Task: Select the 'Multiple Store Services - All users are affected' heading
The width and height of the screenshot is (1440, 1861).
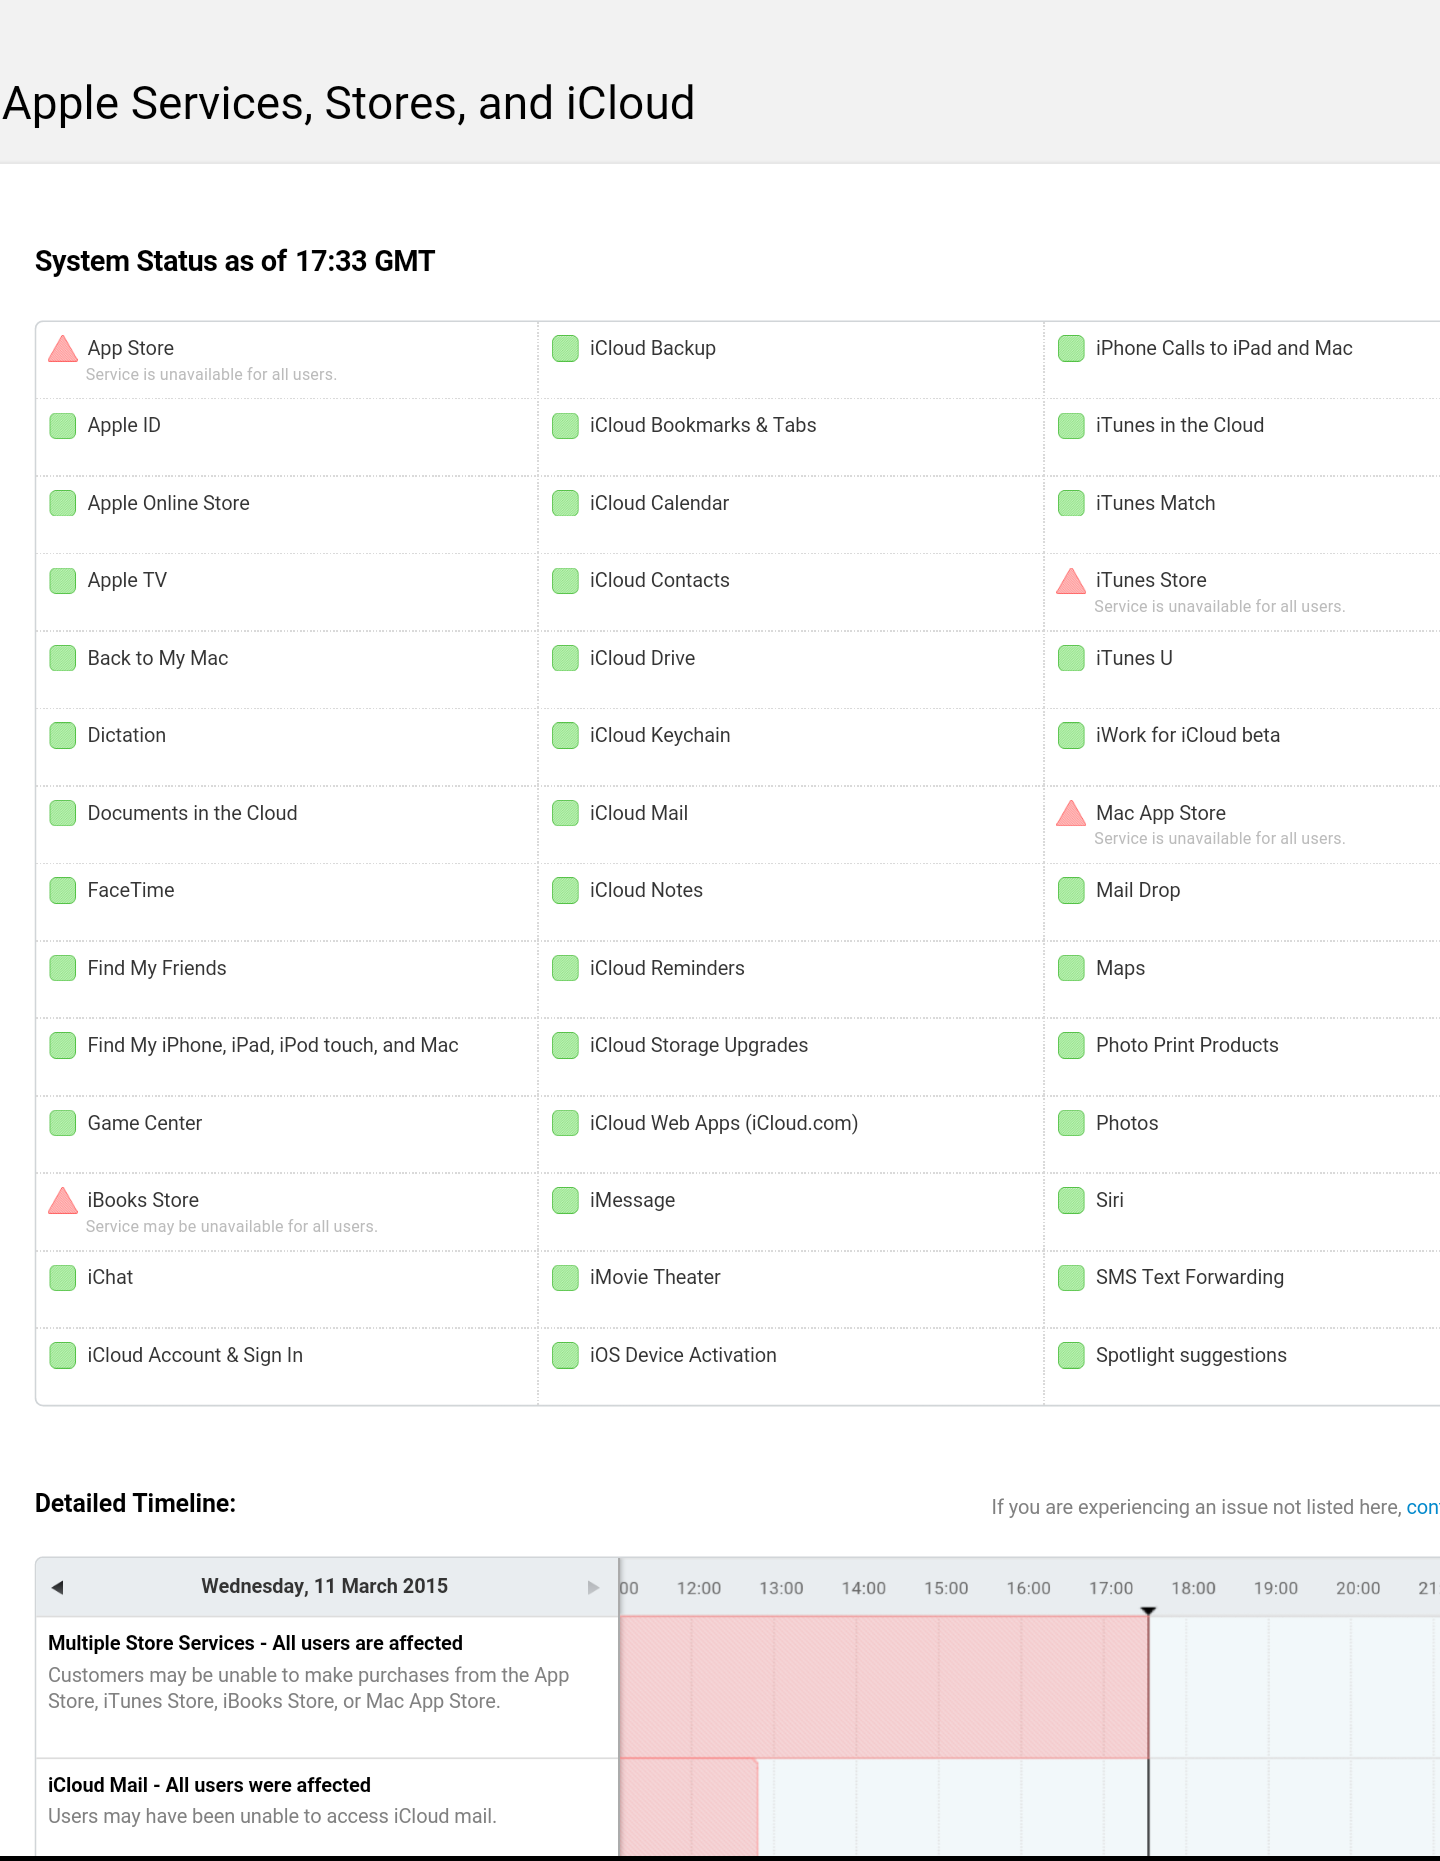Action: pos(255,1643)
